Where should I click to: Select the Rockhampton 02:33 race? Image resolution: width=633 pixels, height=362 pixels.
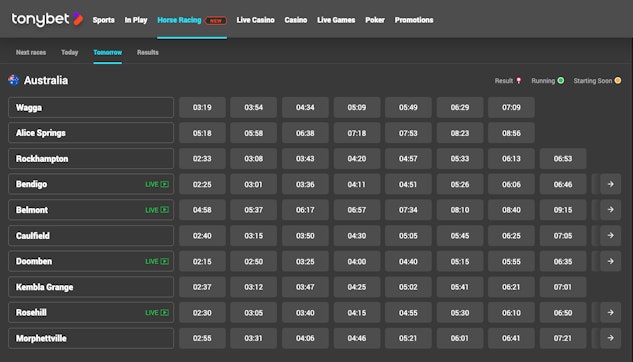pyautogui.click(x=202, y=159)
